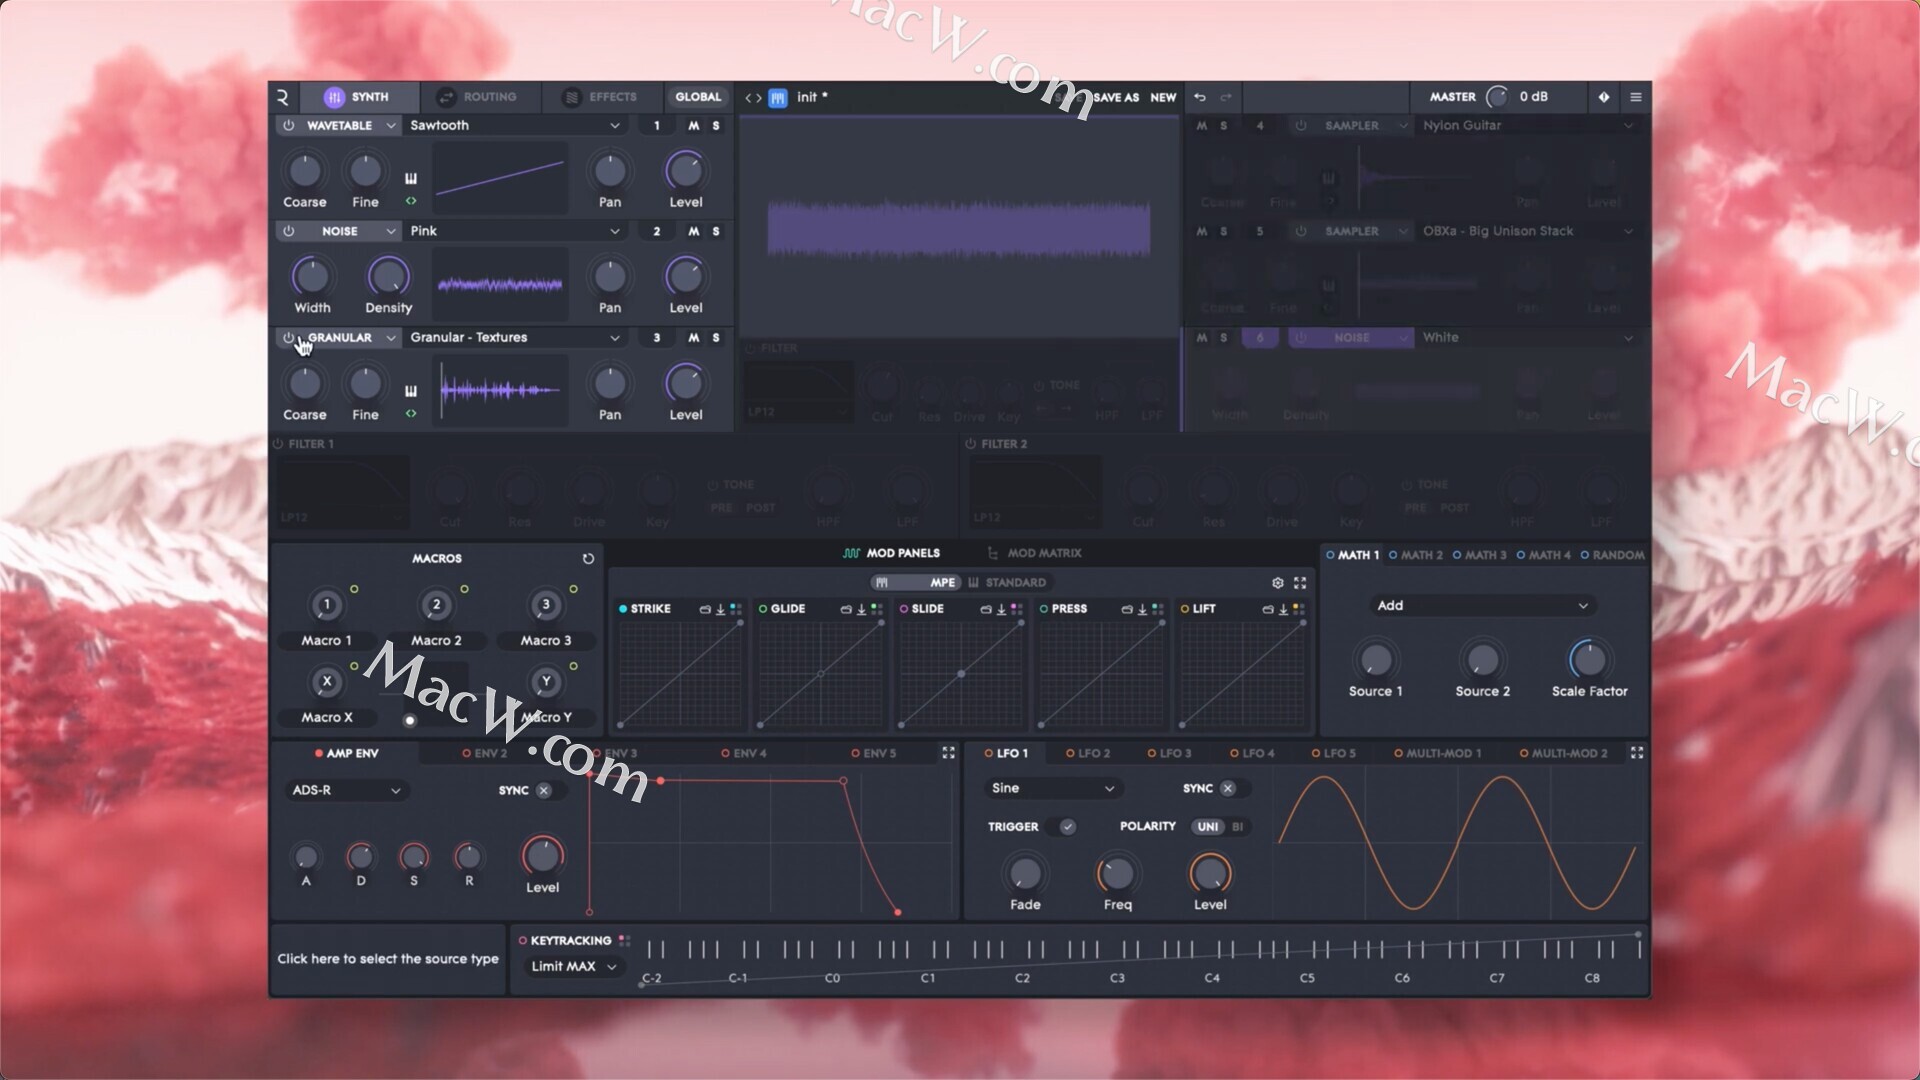The width and height of the screenshot is (1920, 1080).
Task: Open the MOD MATRIX tab
Action: pyautogui.click(x=1034, y=553)
